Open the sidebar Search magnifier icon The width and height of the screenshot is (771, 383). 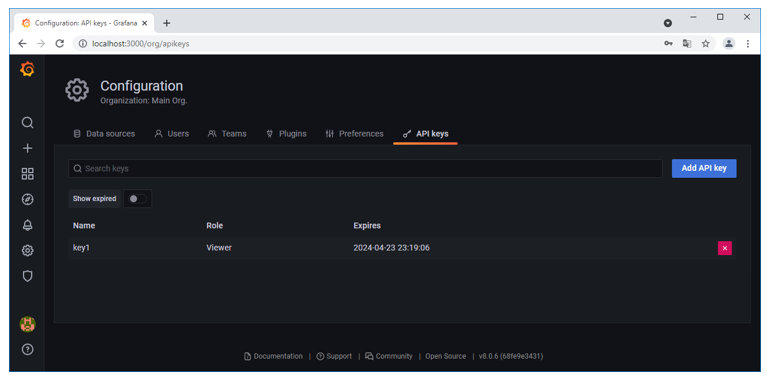point(28,122)
